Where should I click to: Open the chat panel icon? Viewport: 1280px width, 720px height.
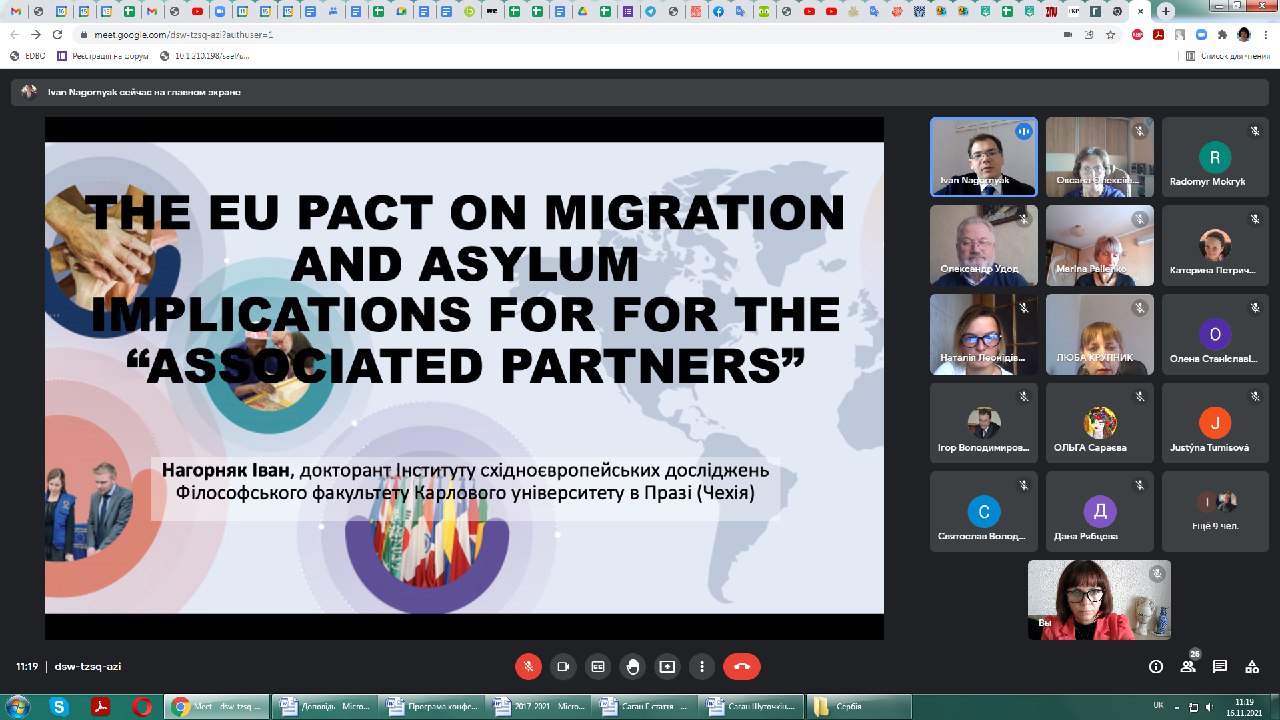tap(1220, 667)
